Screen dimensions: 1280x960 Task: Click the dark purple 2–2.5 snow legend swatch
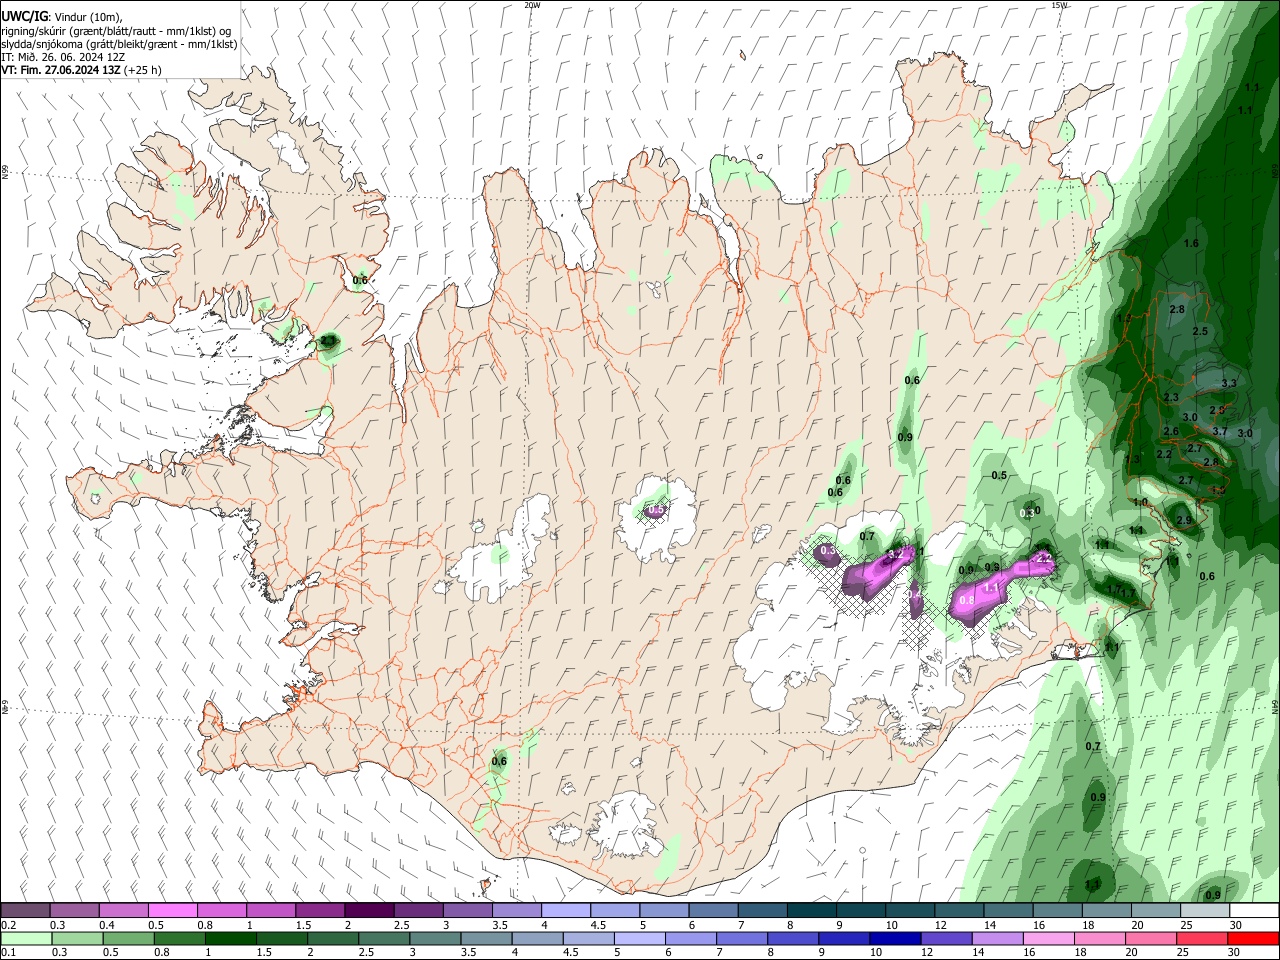(x=370, y=911)
